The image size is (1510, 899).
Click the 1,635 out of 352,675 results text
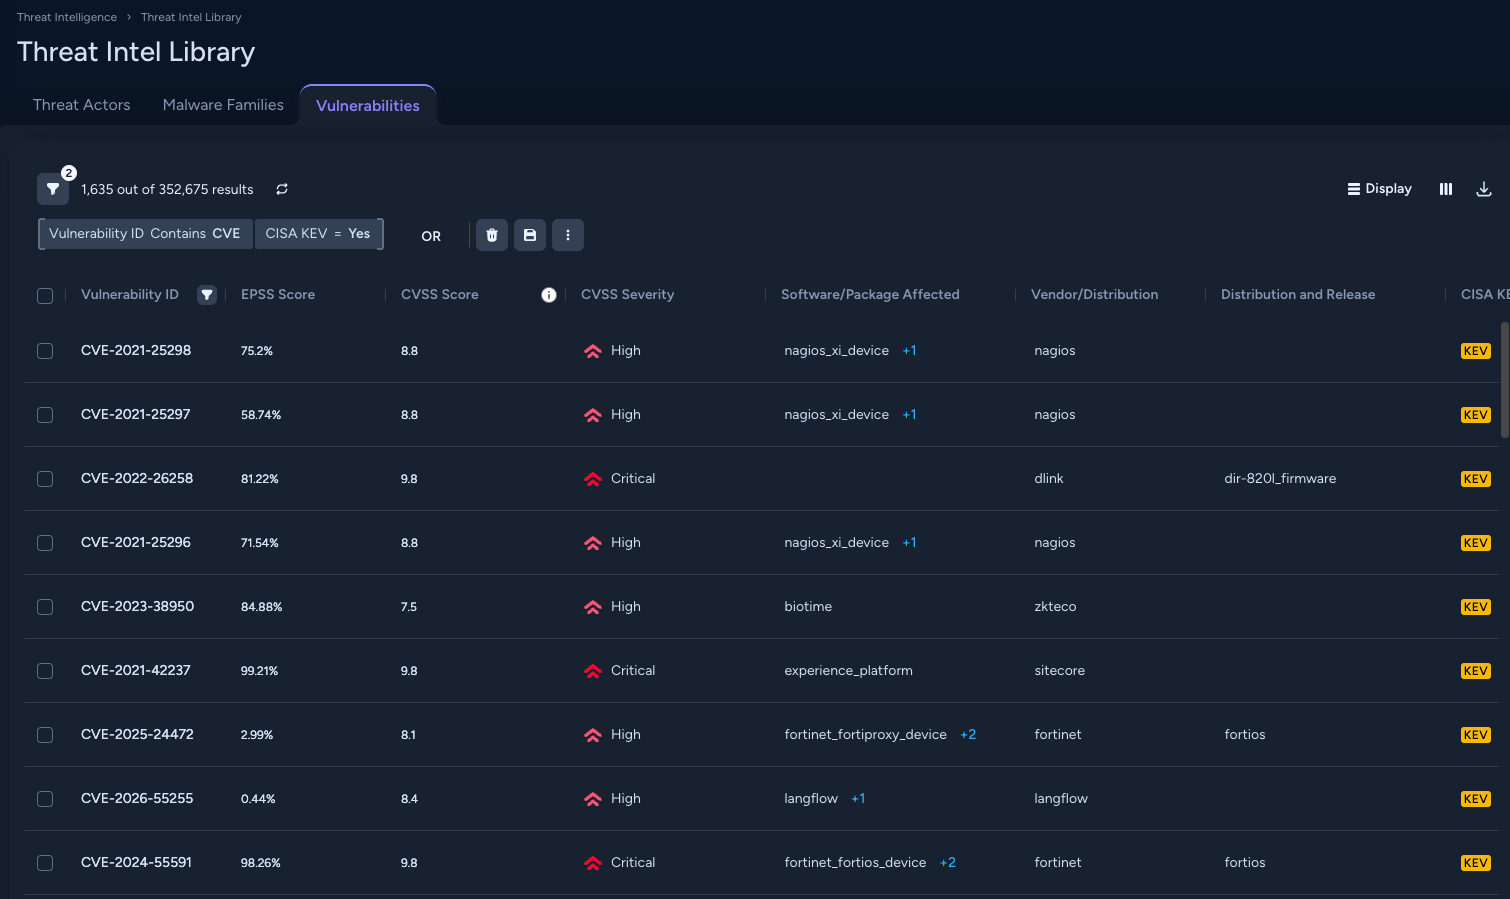click(167, 190)
